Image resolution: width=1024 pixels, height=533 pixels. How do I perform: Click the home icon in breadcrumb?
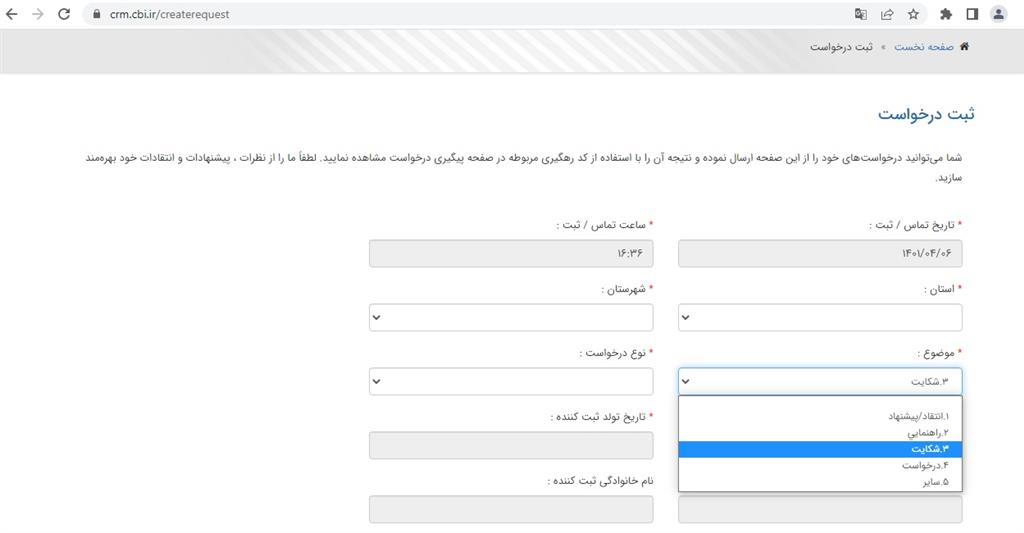coord(964,47)
